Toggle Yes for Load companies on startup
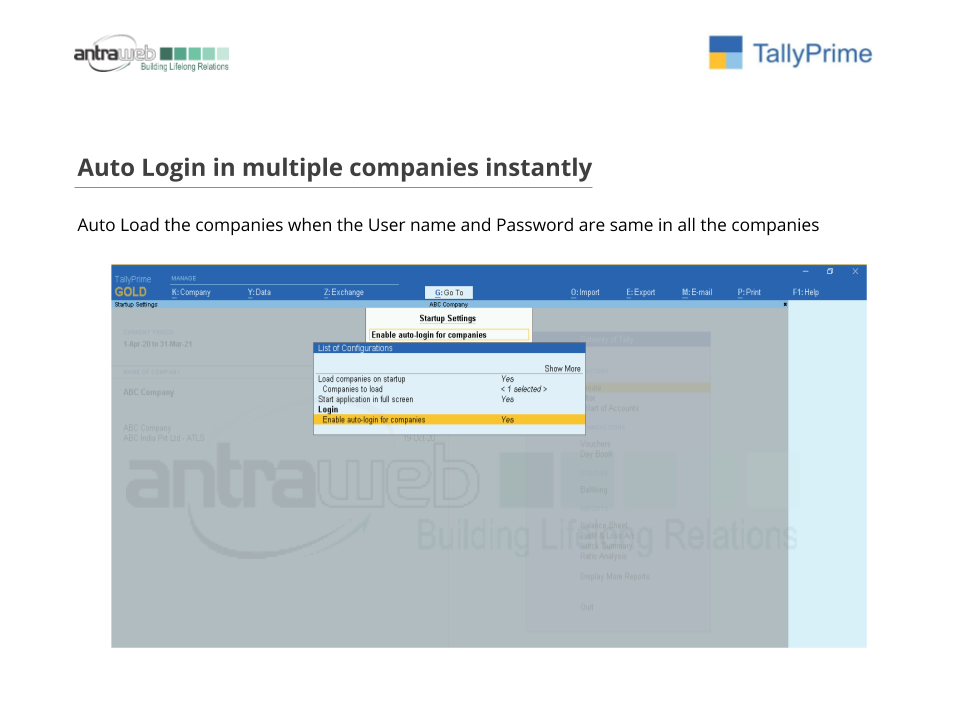Screen dimensions: 960x720 tap(508, 379)
